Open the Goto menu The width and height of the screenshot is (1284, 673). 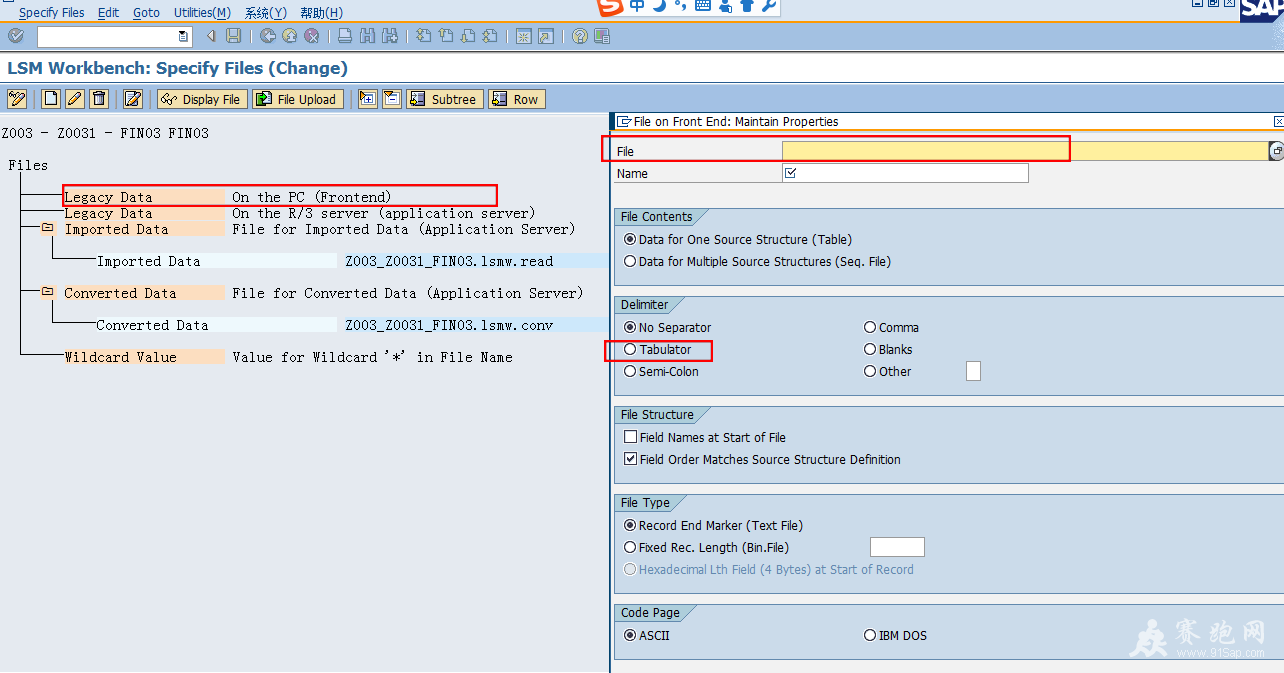[146, 13]
